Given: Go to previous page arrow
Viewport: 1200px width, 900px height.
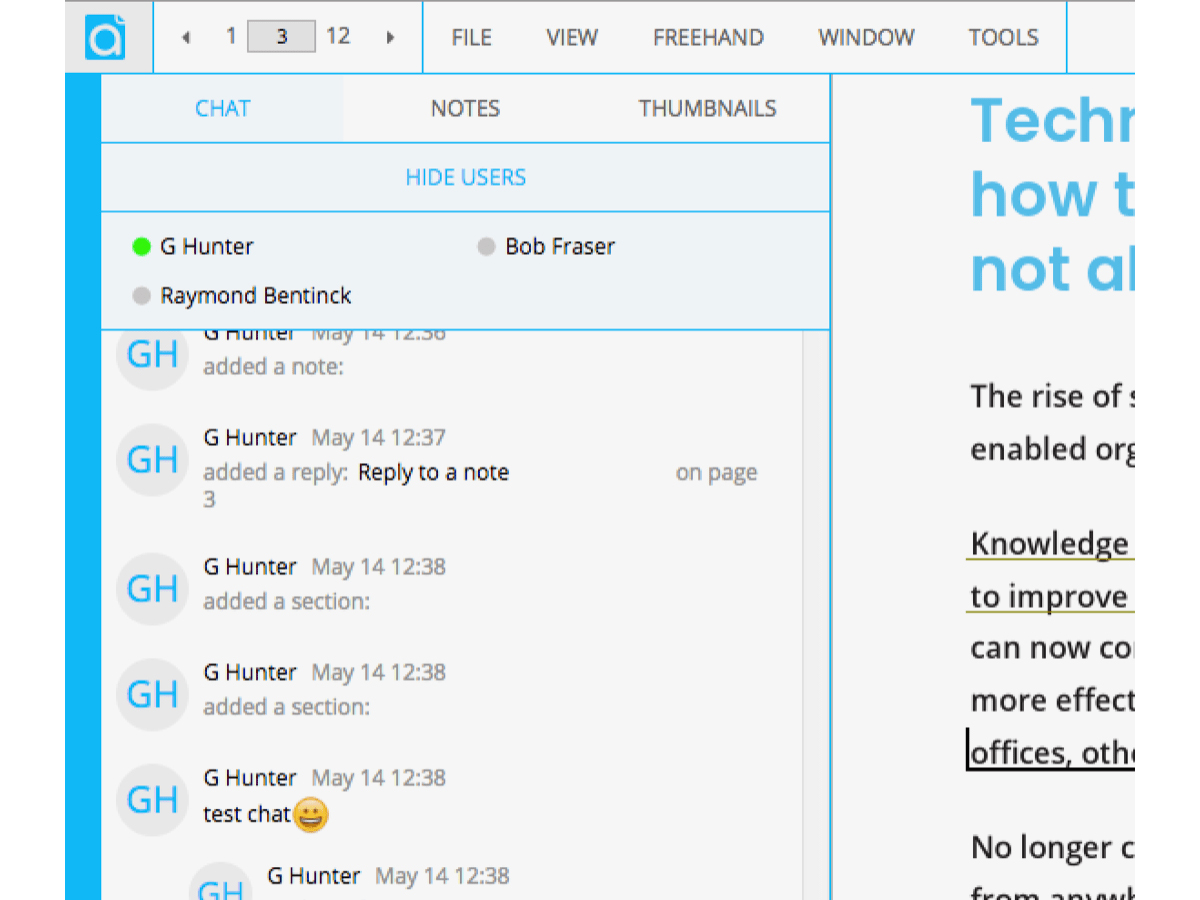Looking at the screenshot, I should (x=186, y=38).
